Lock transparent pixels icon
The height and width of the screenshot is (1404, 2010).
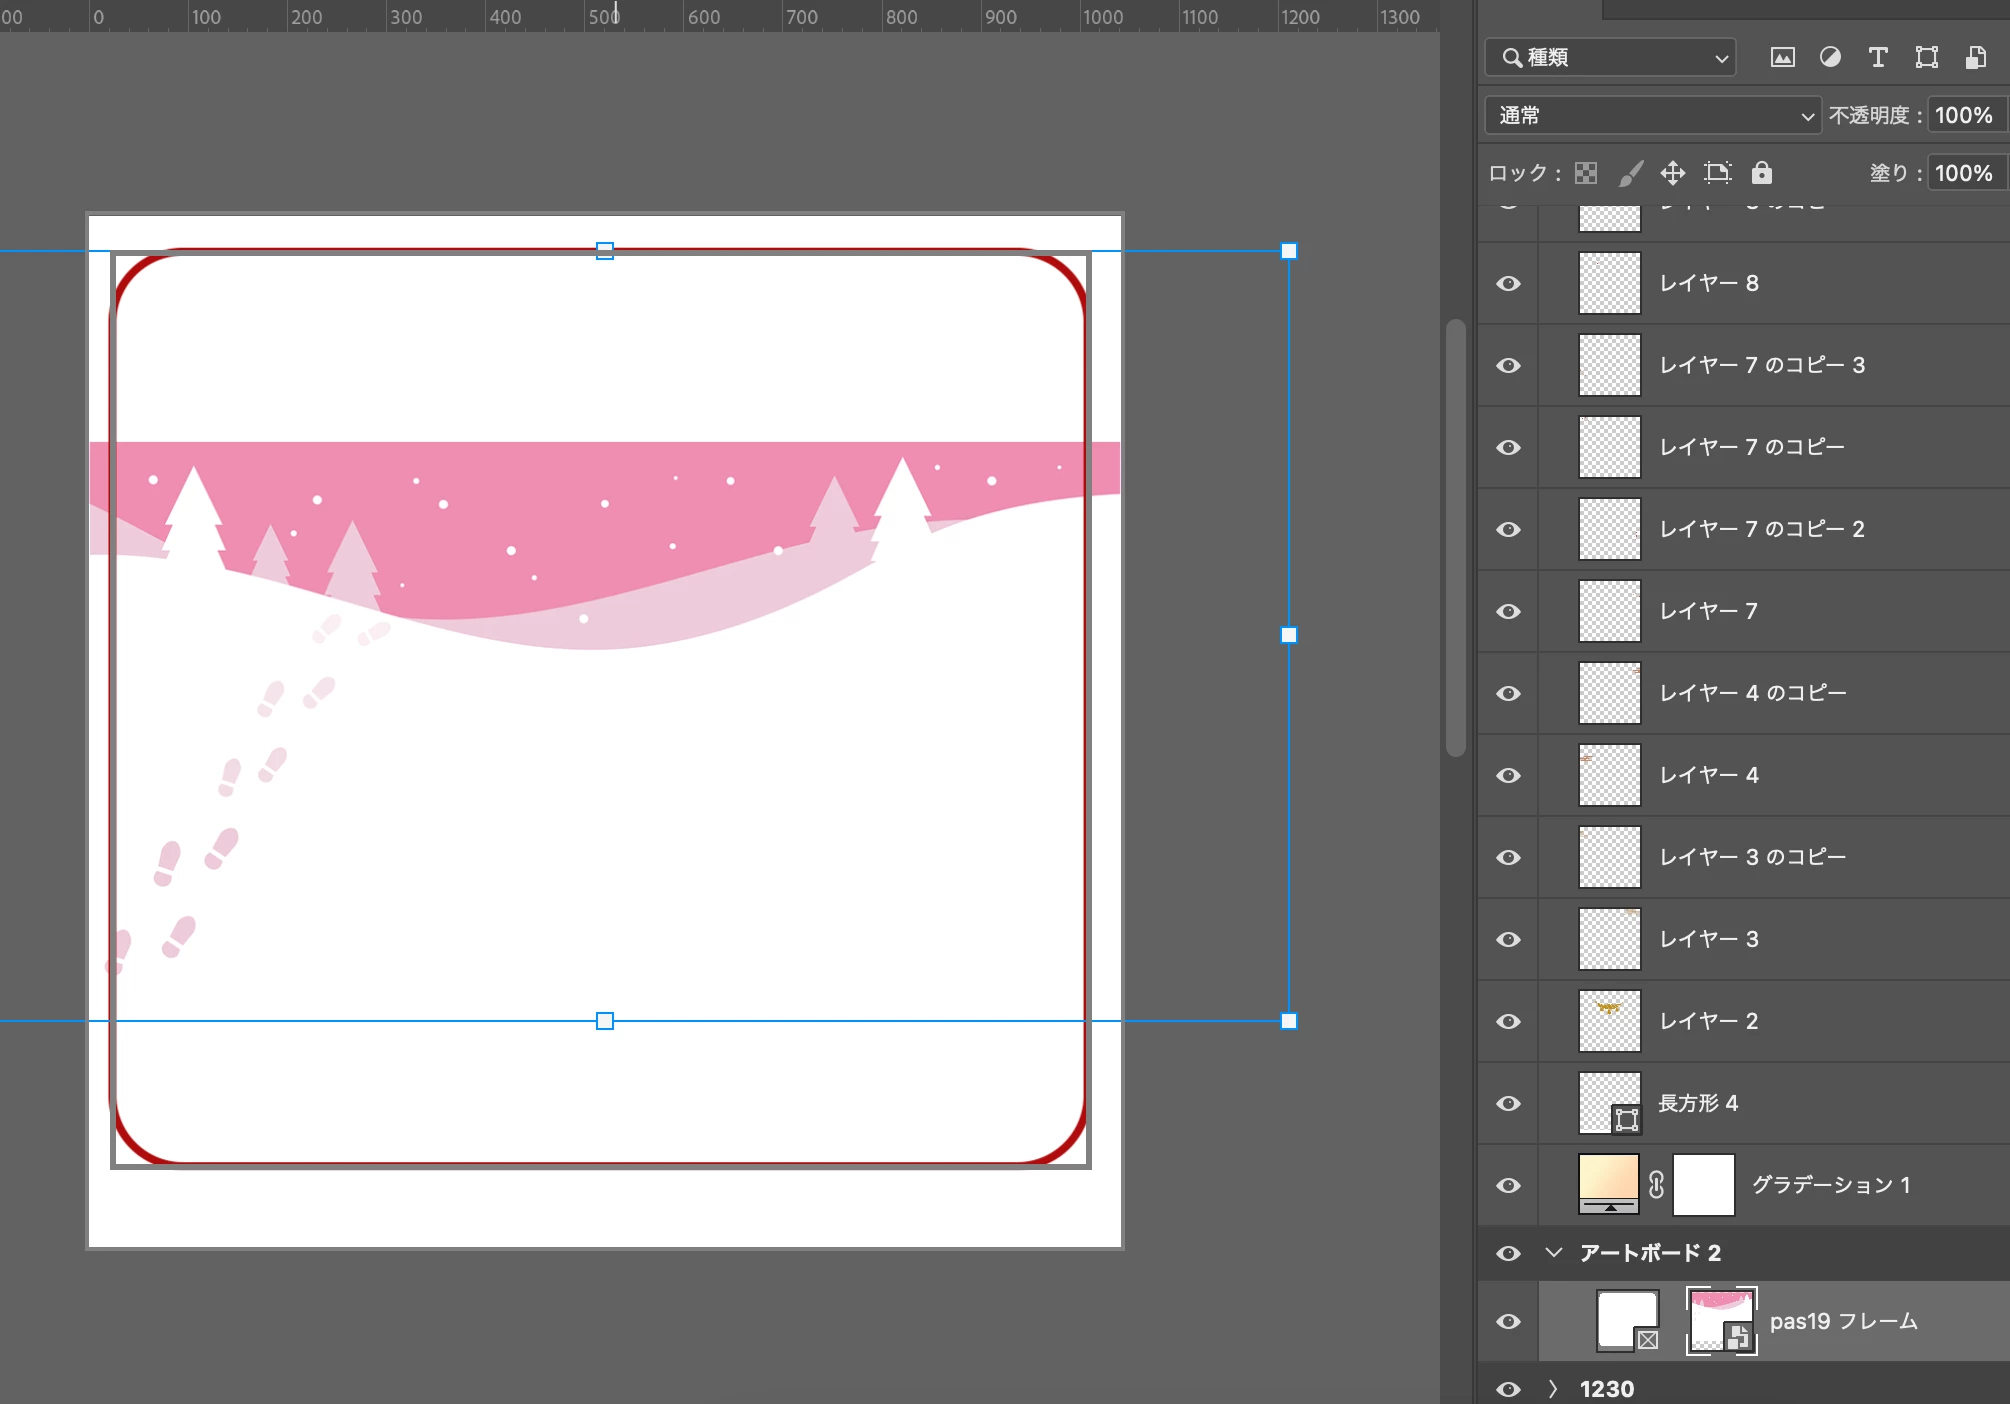coord(1586,173)
